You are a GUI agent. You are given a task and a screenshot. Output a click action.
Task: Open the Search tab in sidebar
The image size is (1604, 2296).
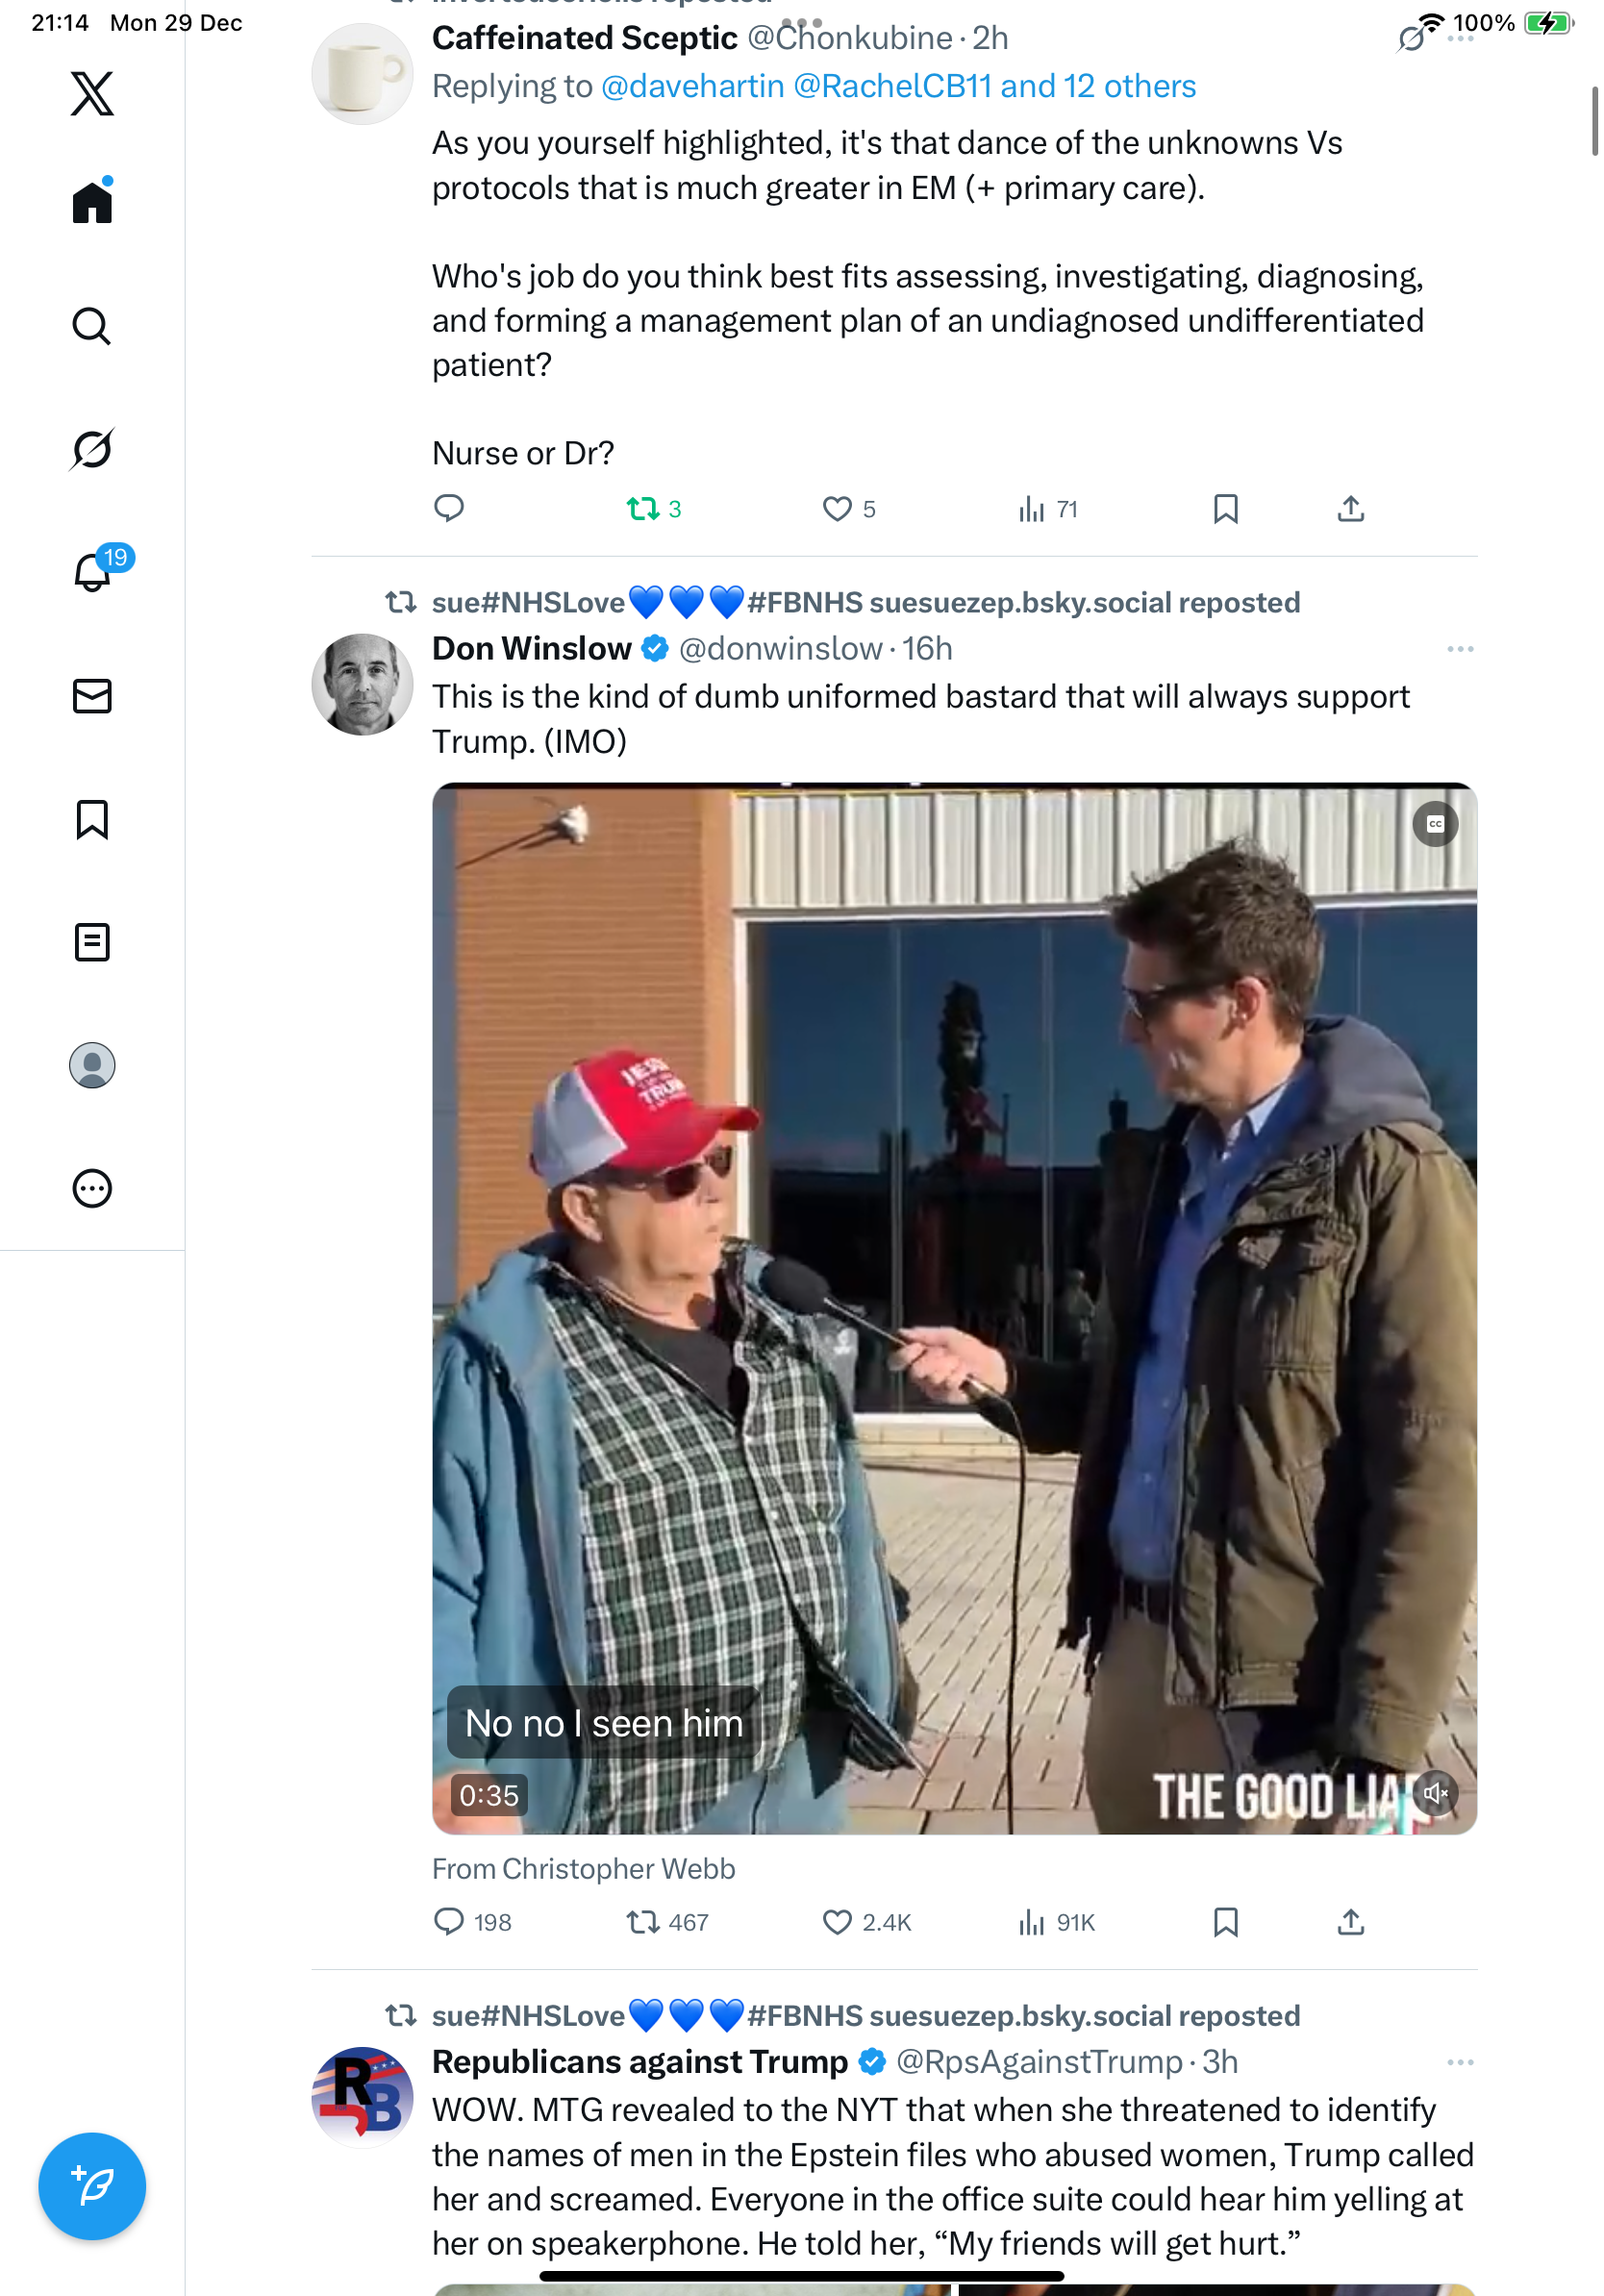pyautogui.click(x=92, y=326)
